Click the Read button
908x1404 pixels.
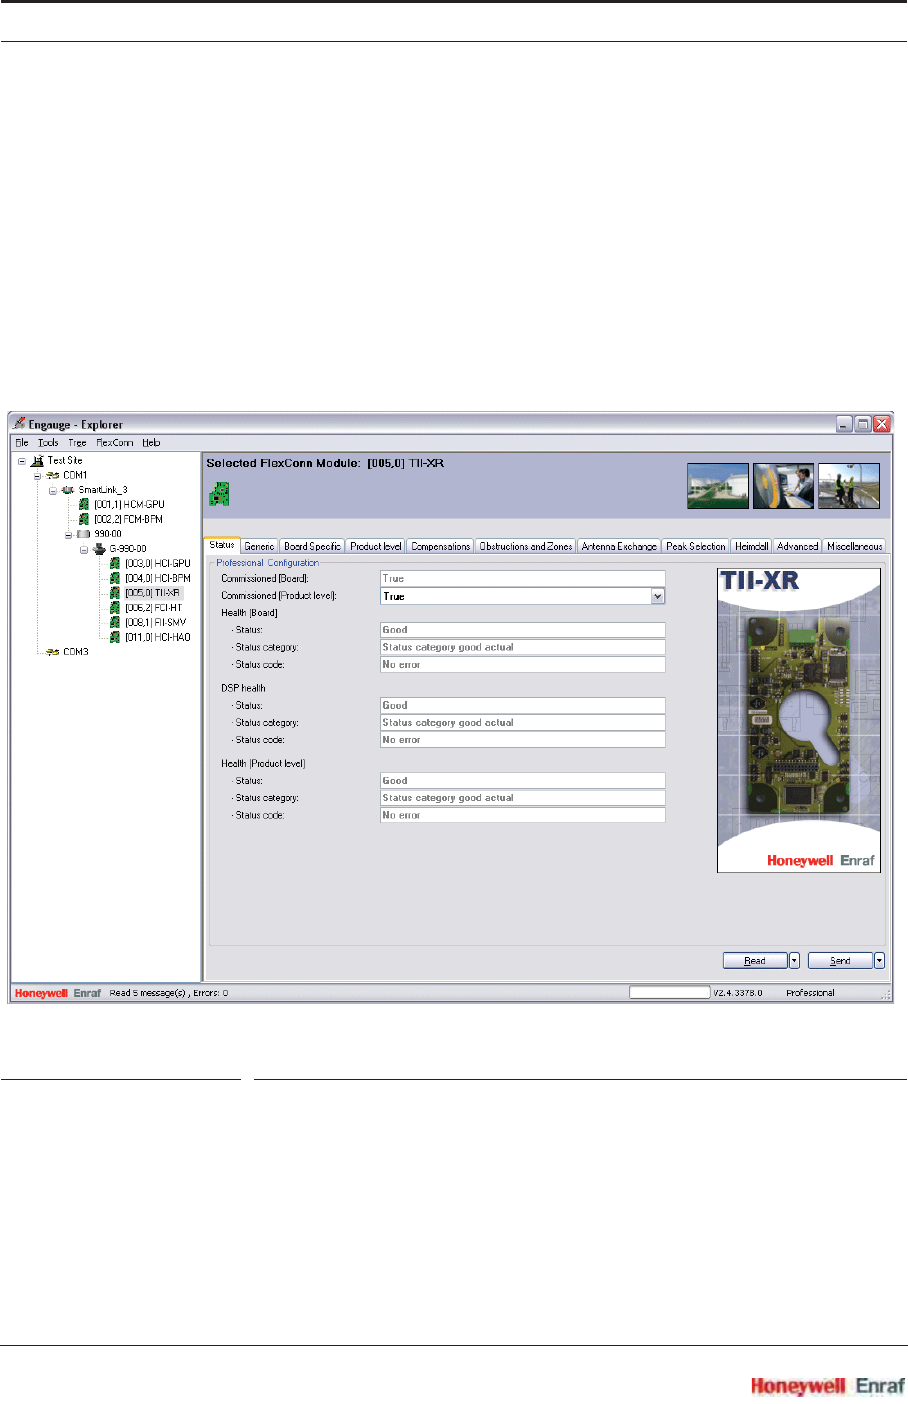click(x=755, y=960)
